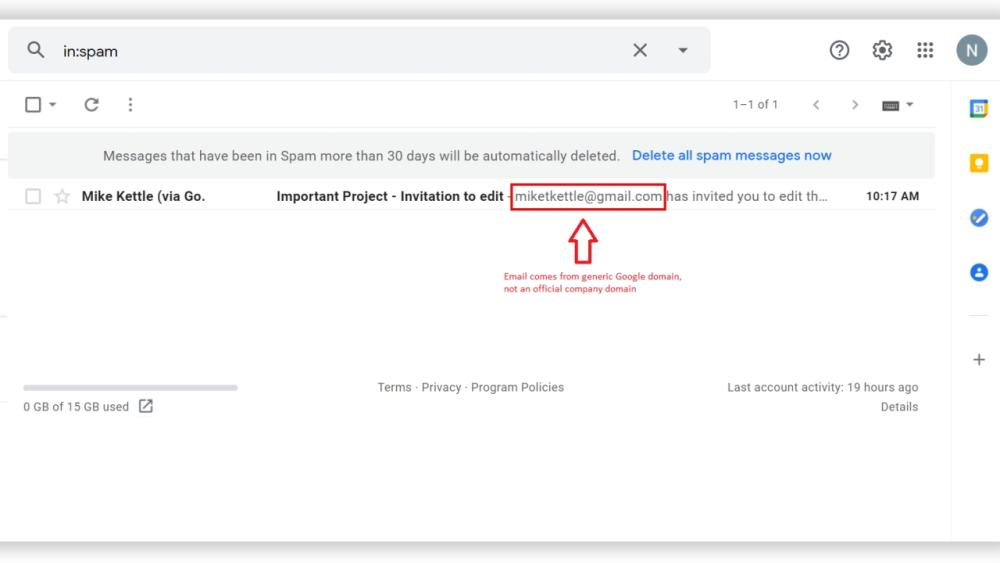Open the storage management external-link icon

pos(145,406)
